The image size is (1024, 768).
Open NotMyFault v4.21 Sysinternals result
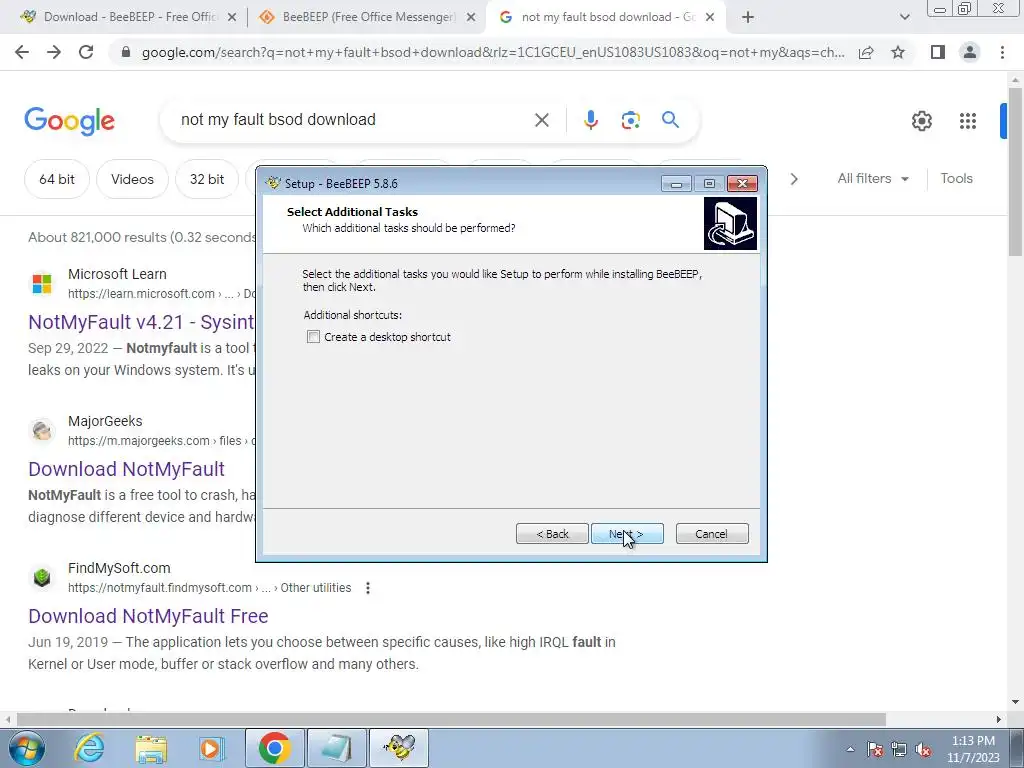141,322
